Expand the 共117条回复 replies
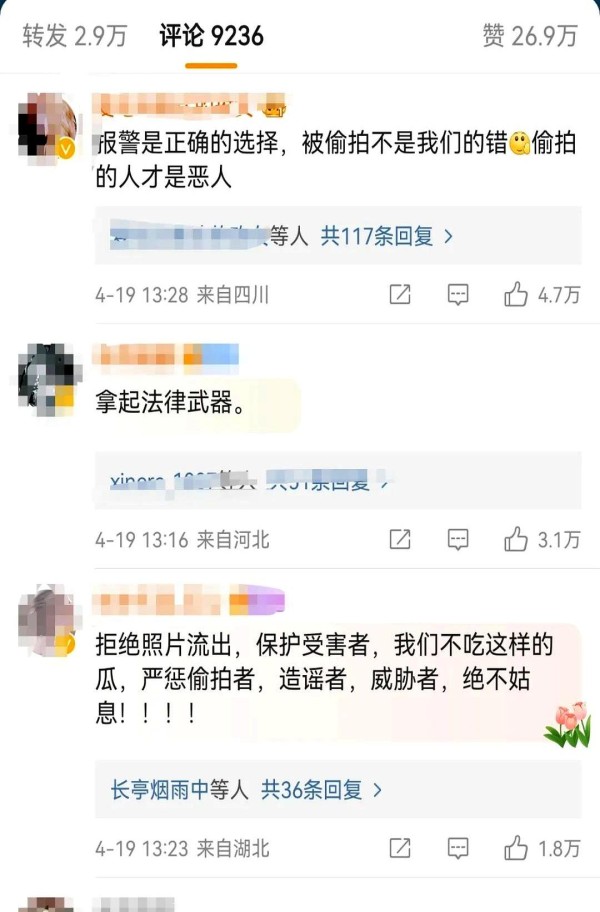600x912 pixels. [387, 236]
